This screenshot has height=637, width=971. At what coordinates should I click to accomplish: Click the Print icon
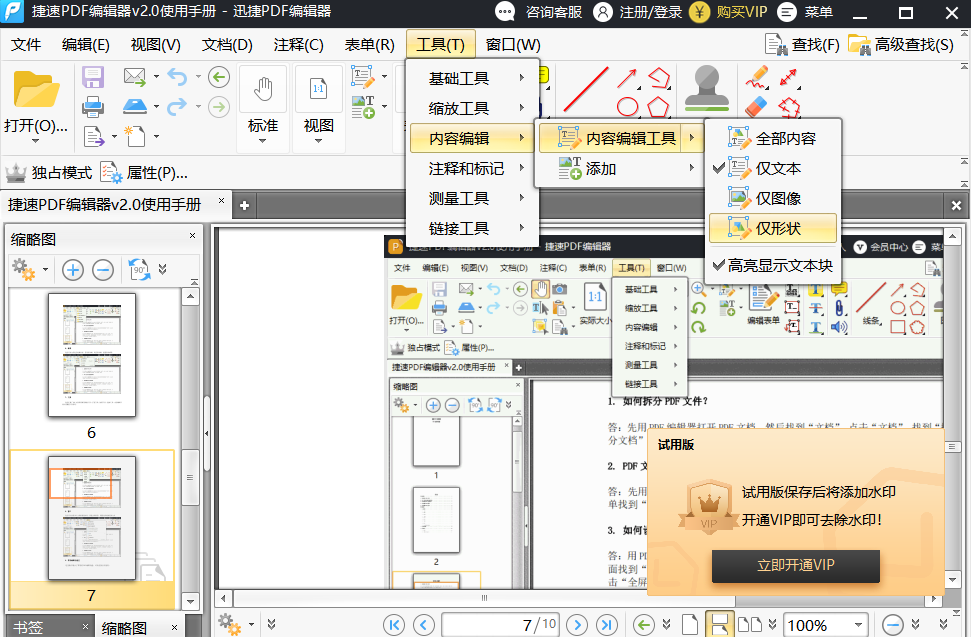[93, 107]
